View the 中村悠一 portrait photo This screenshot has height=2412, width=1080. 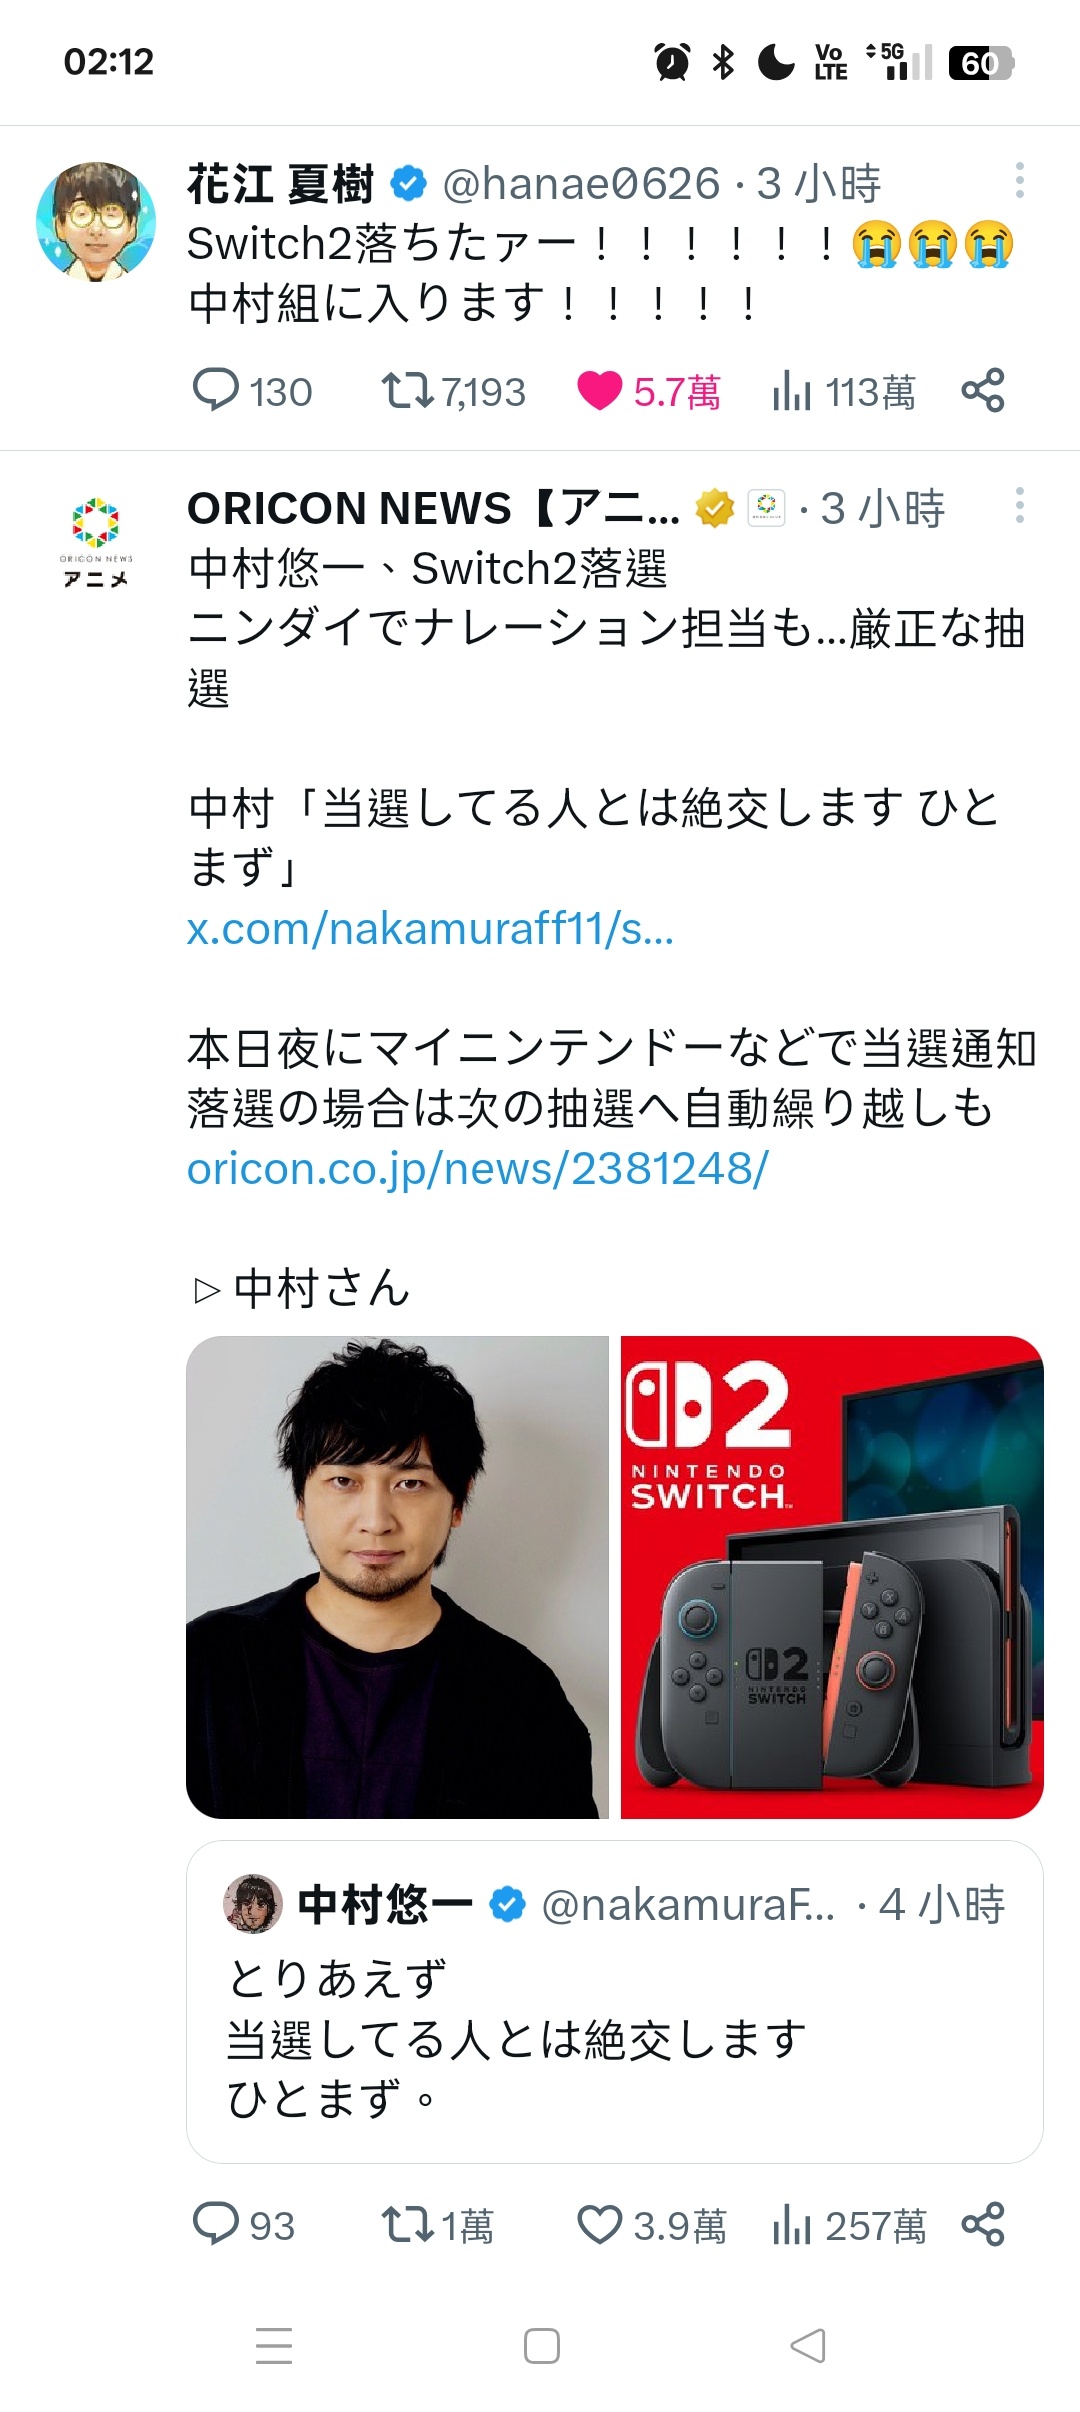397,1577
